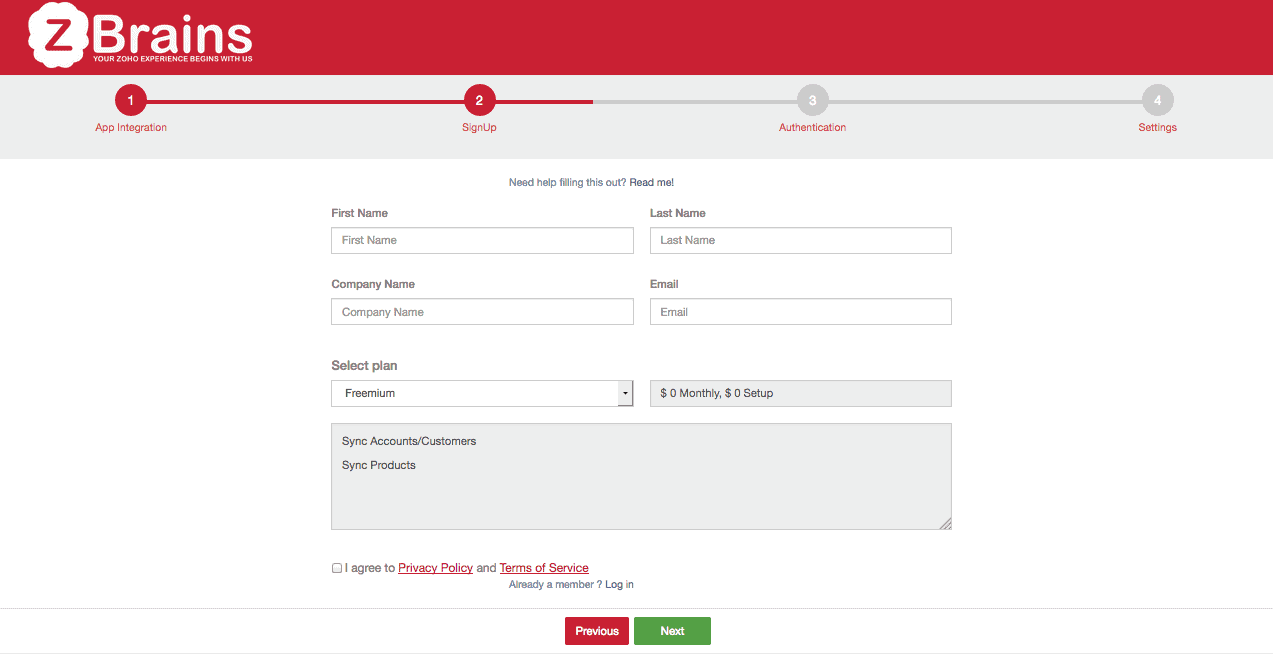Click the Read me! help link

pyautogui.click(x=651, y=183)
